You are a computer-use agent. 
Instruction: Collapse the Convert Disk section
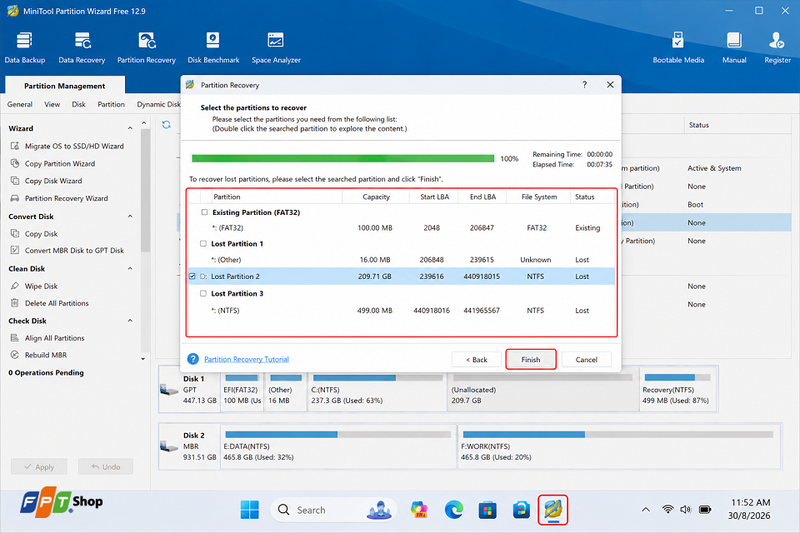130,216
